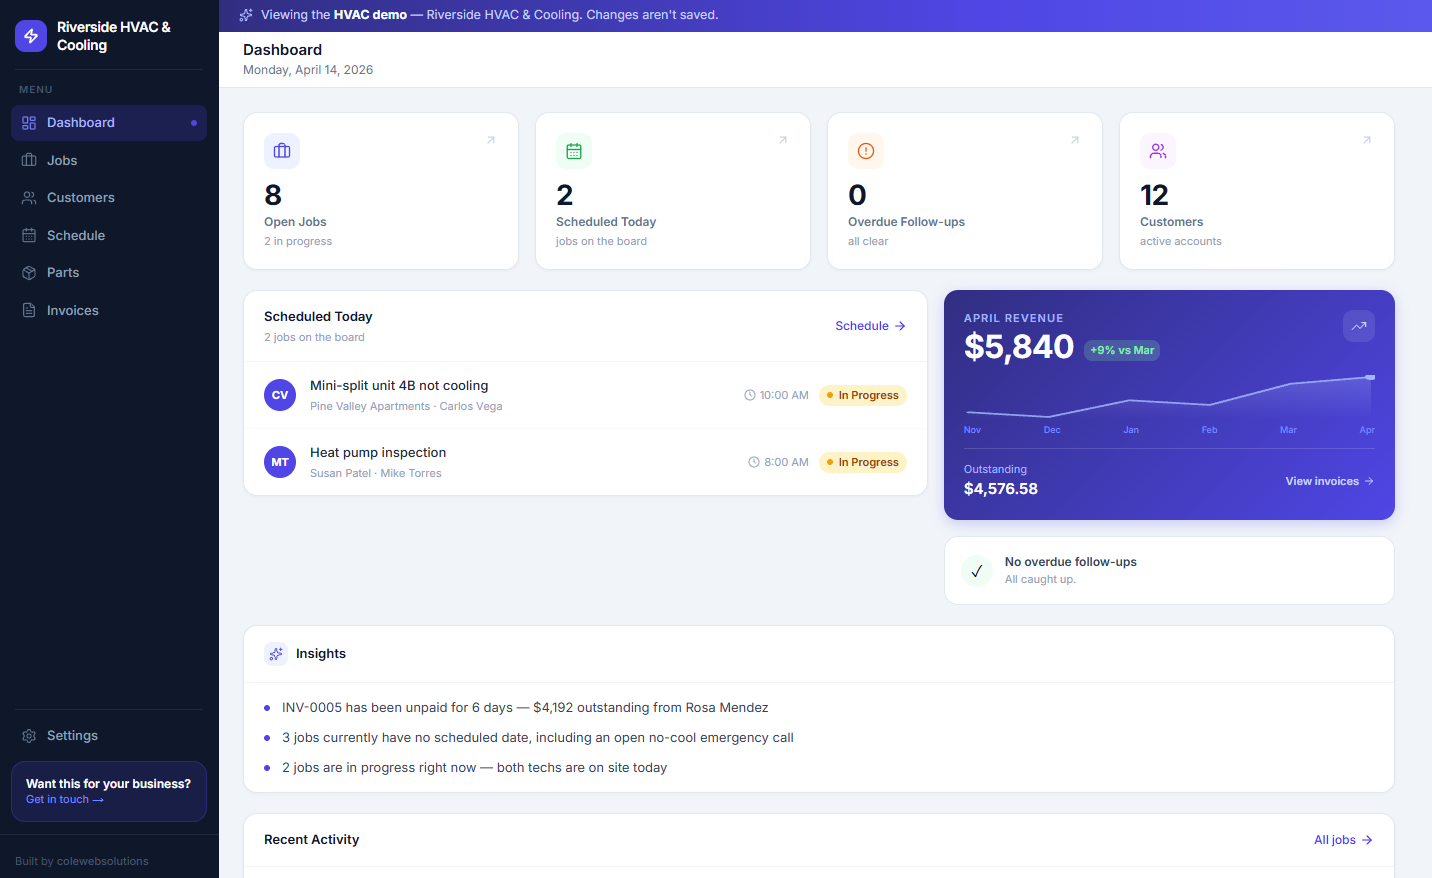
Task: Click the box icon beside Parts
Action: [29, 273]
